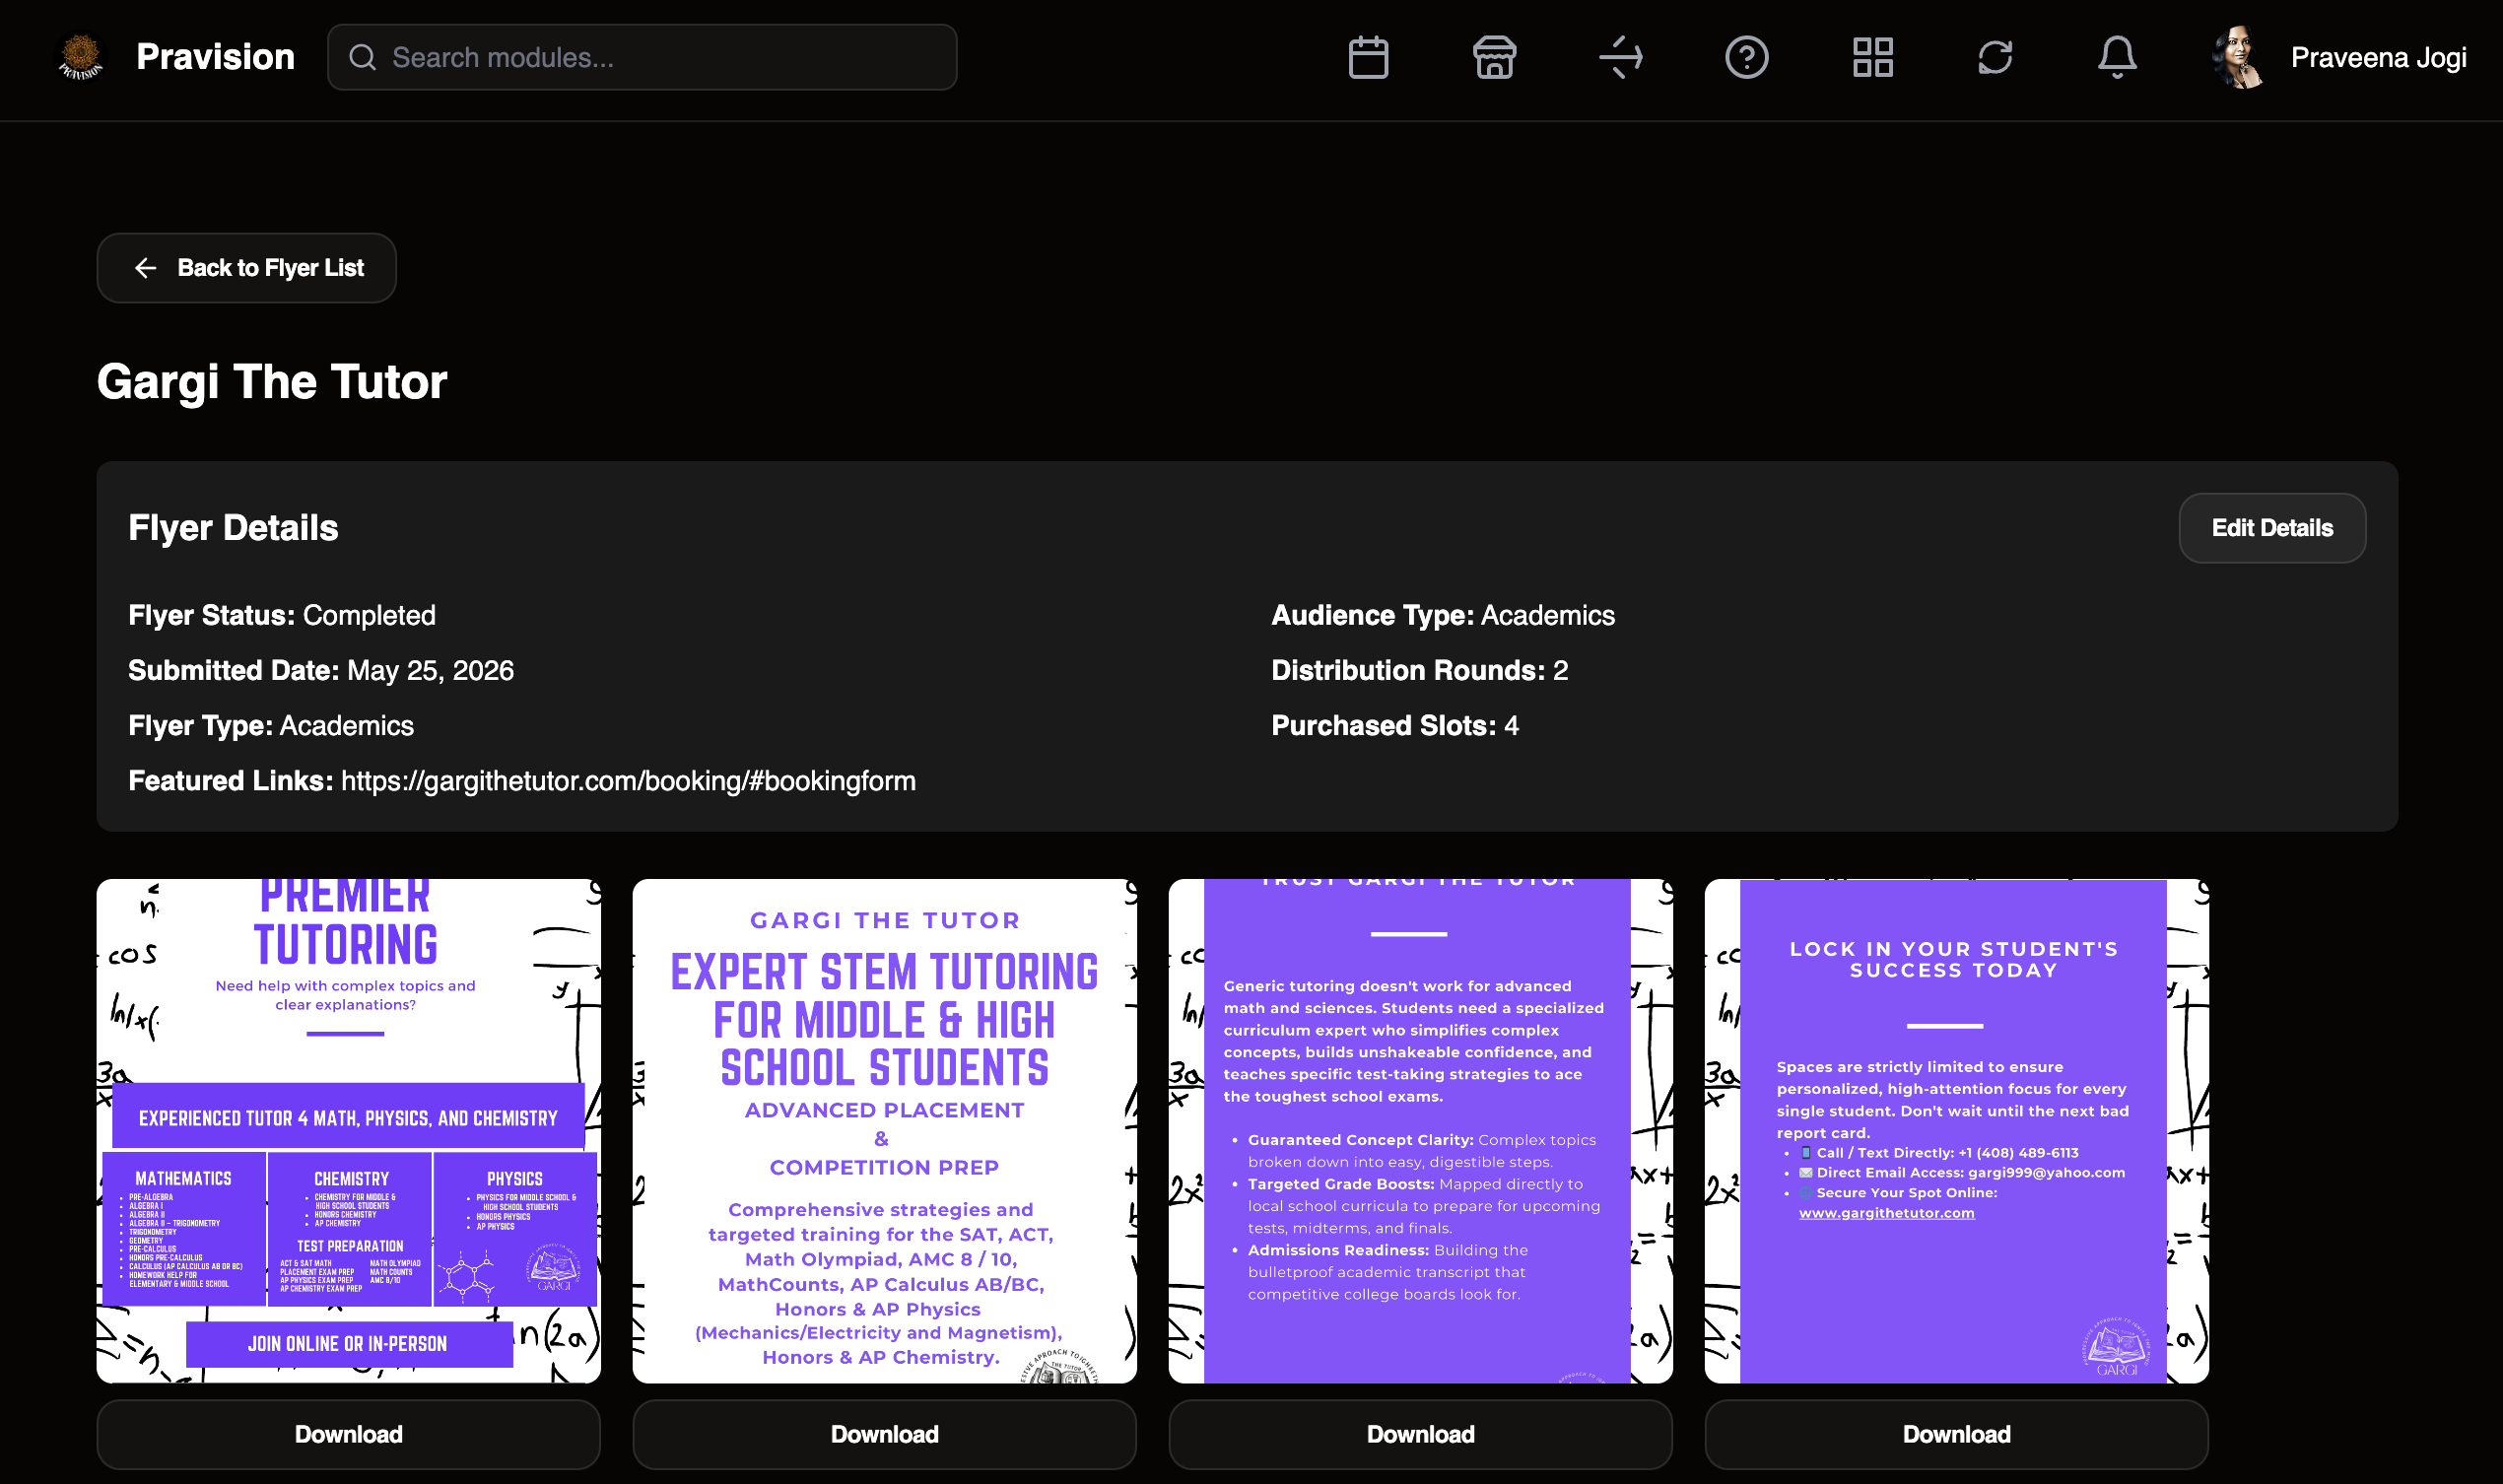
Task: Download the Trust Gargi The Tutor flyer
Action: (1420, 1434)
